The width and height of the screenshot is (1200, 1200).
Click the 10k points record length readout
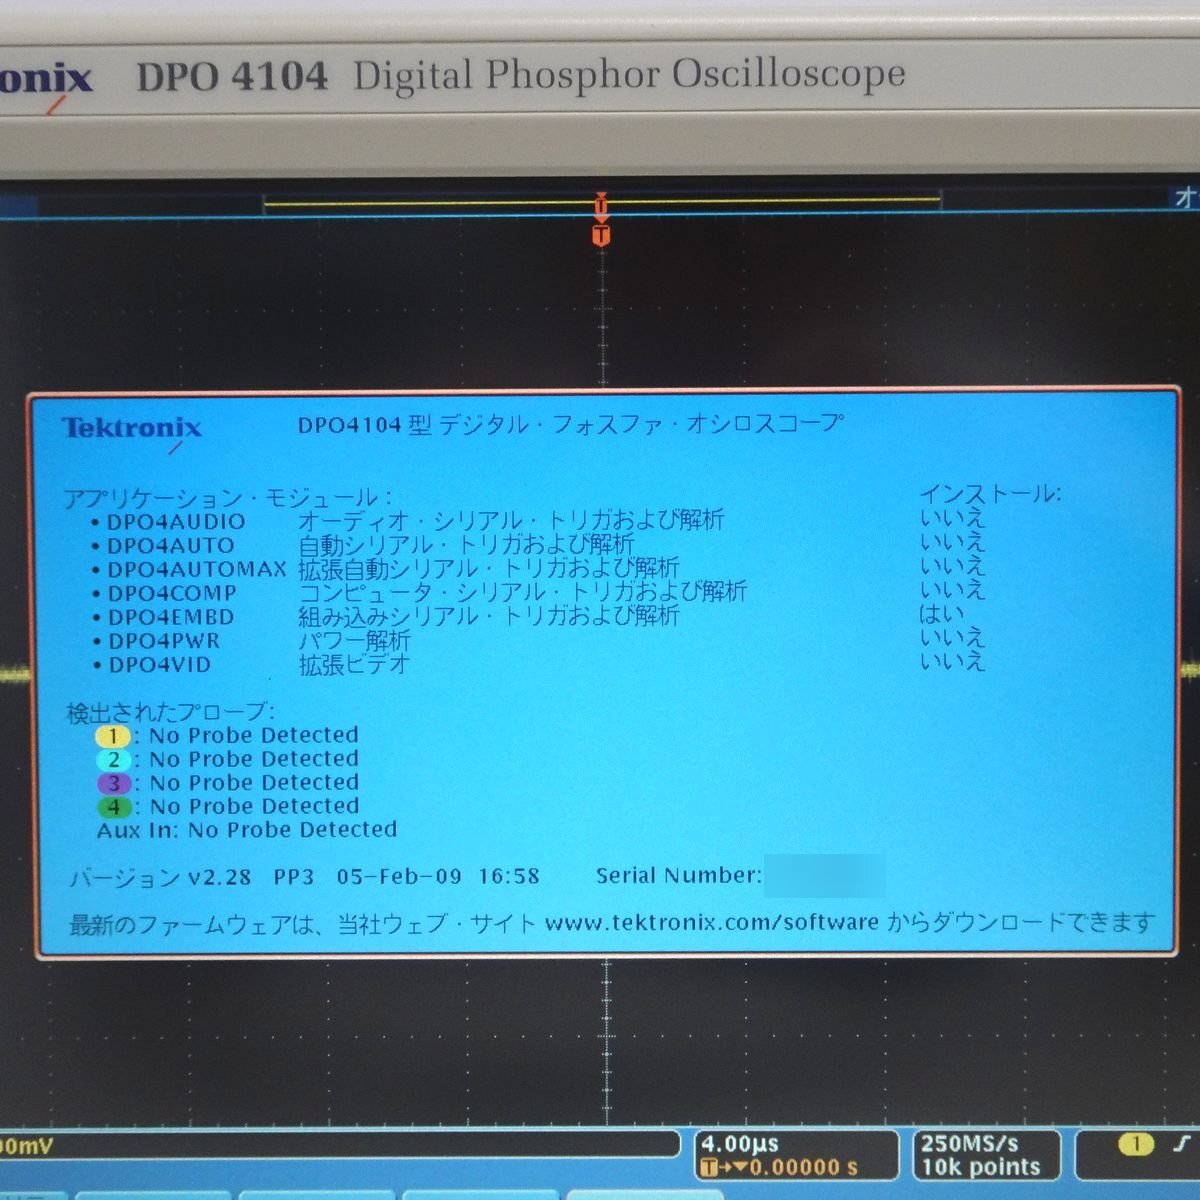(x=981, y=1167)
